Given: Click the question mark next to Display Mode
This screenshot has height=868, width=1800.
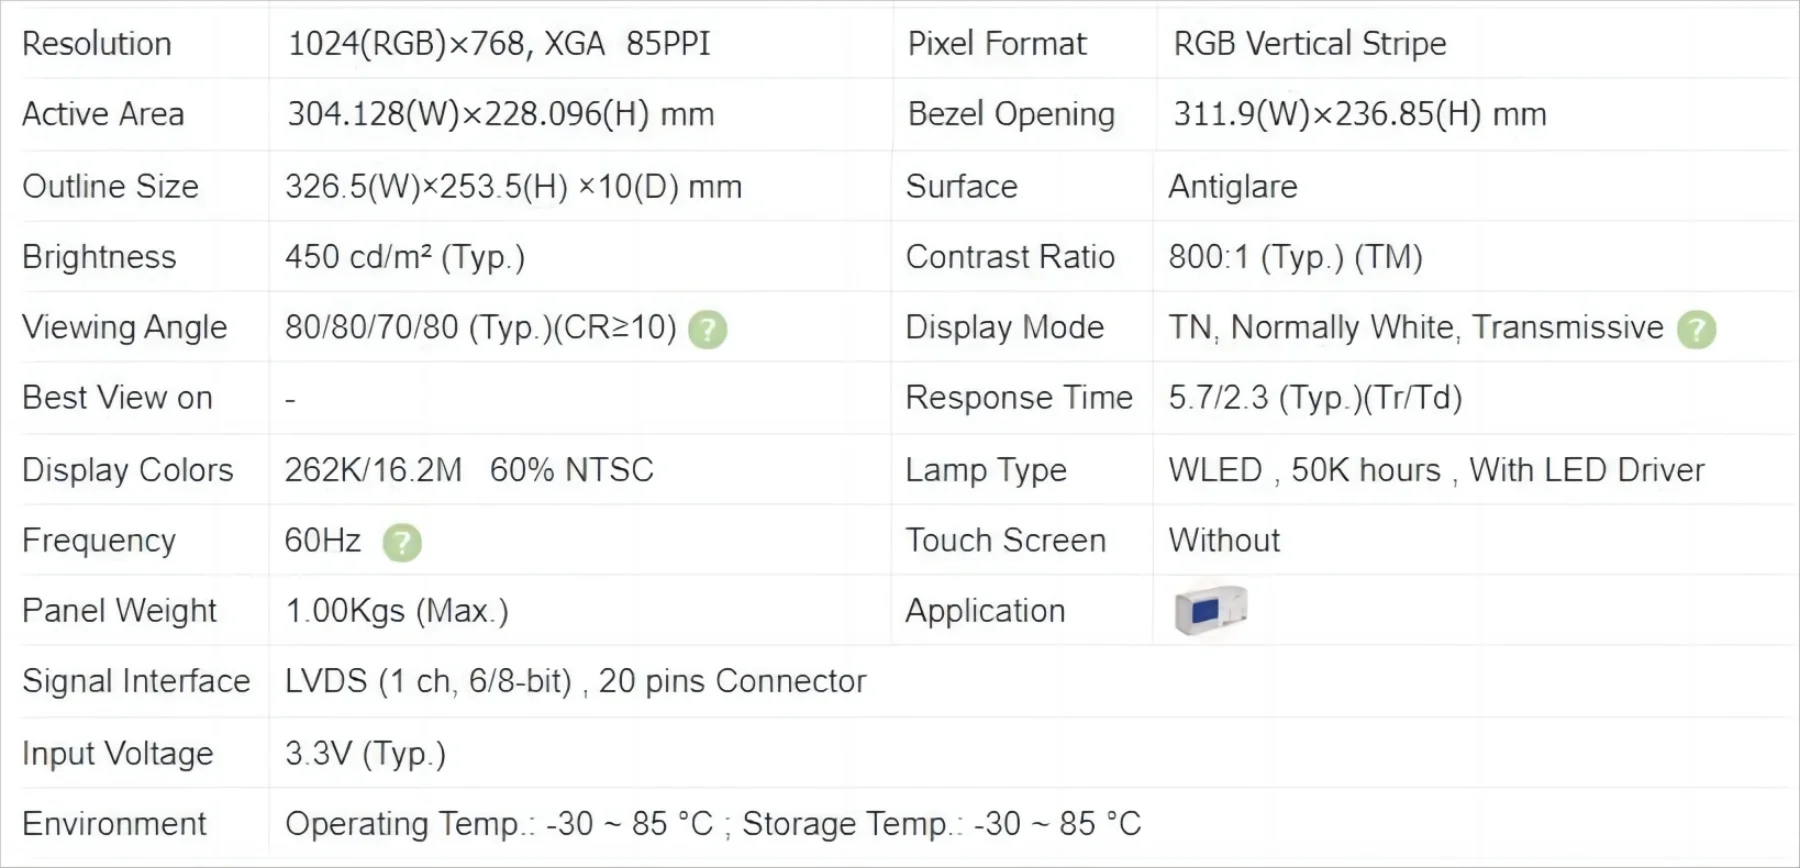Looking at the screenshot, I should pos(1696,329).
